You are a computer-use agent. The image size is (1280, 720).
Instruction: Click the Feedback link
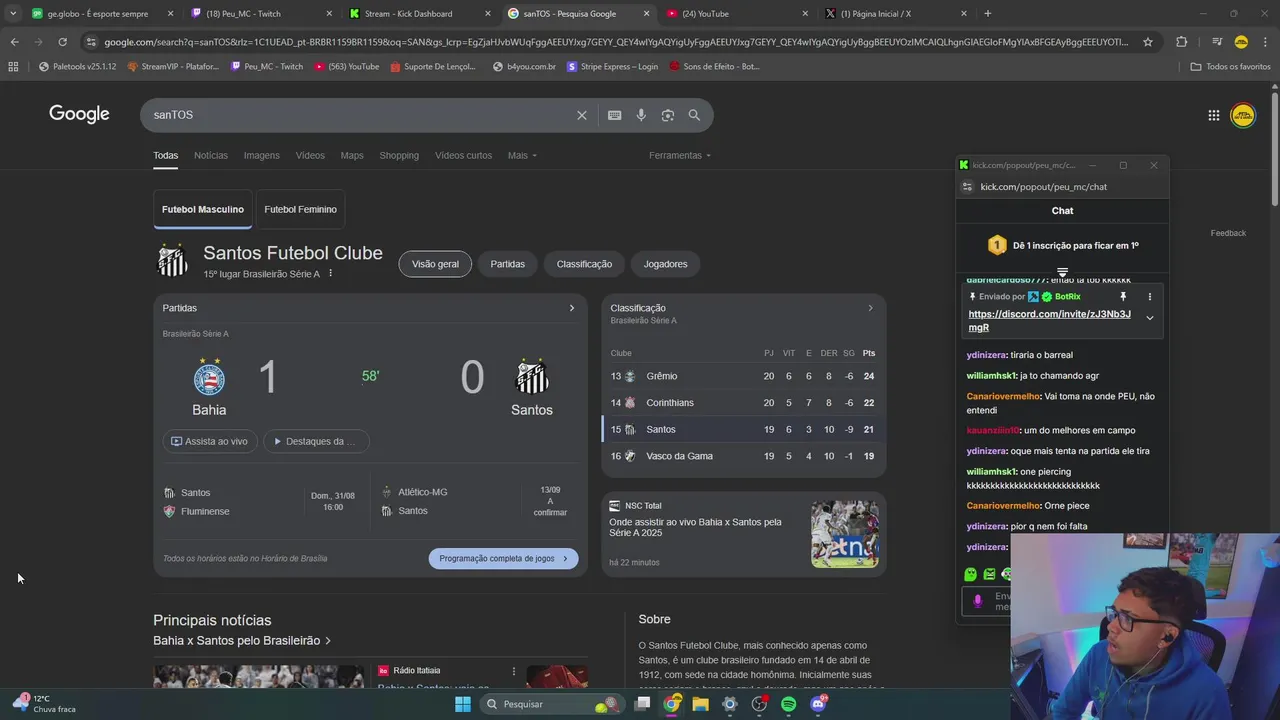pyautogui.click(x=1228, y=233)
